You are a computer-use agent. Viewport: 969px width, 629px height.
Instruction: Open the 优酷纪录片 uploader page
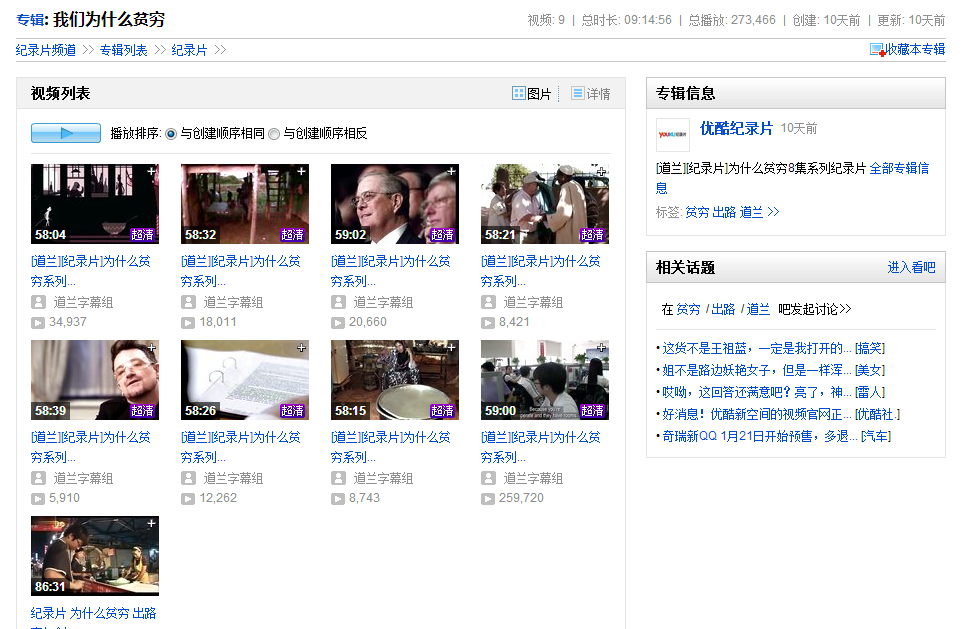click(x=736, y=129)
